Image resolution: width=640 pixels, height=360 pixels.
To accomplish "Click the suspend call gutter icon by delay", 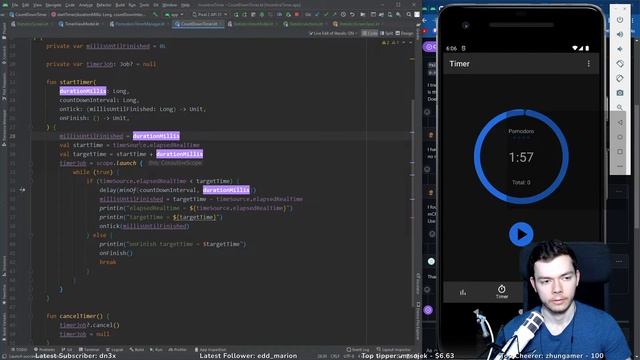I will (22, 190).
